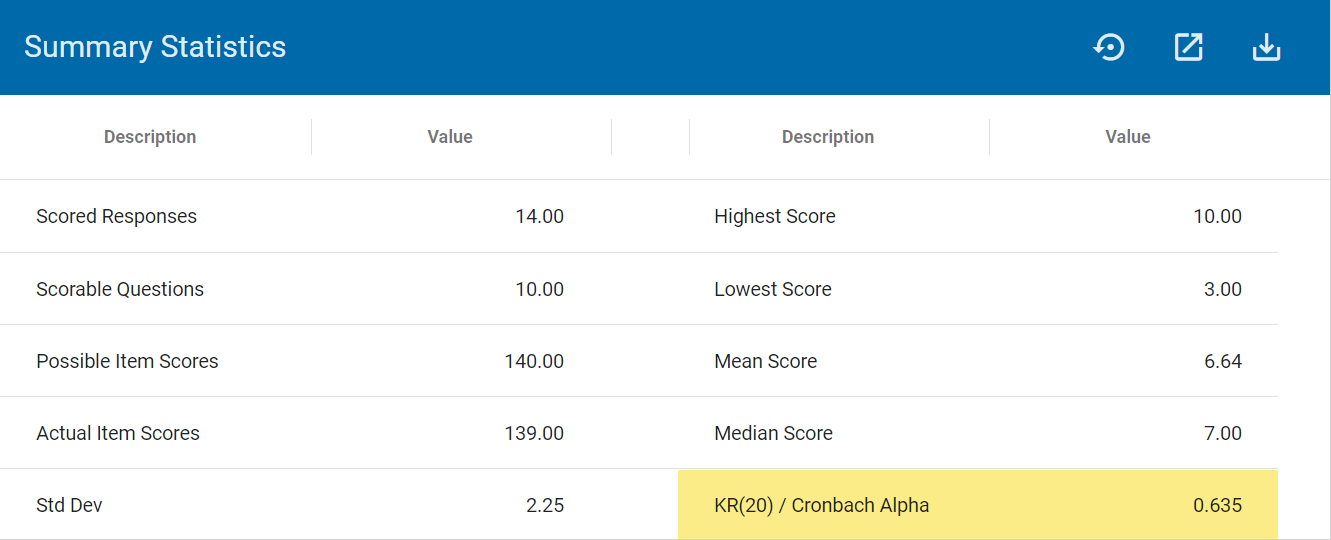Click the download statistics icon
The height and width of the screenshot is (540, 1331).
1266,47
